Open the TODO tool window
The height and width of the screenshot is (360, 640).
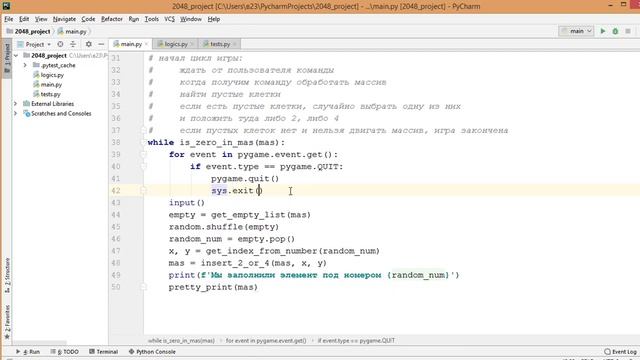pos(64,351)
